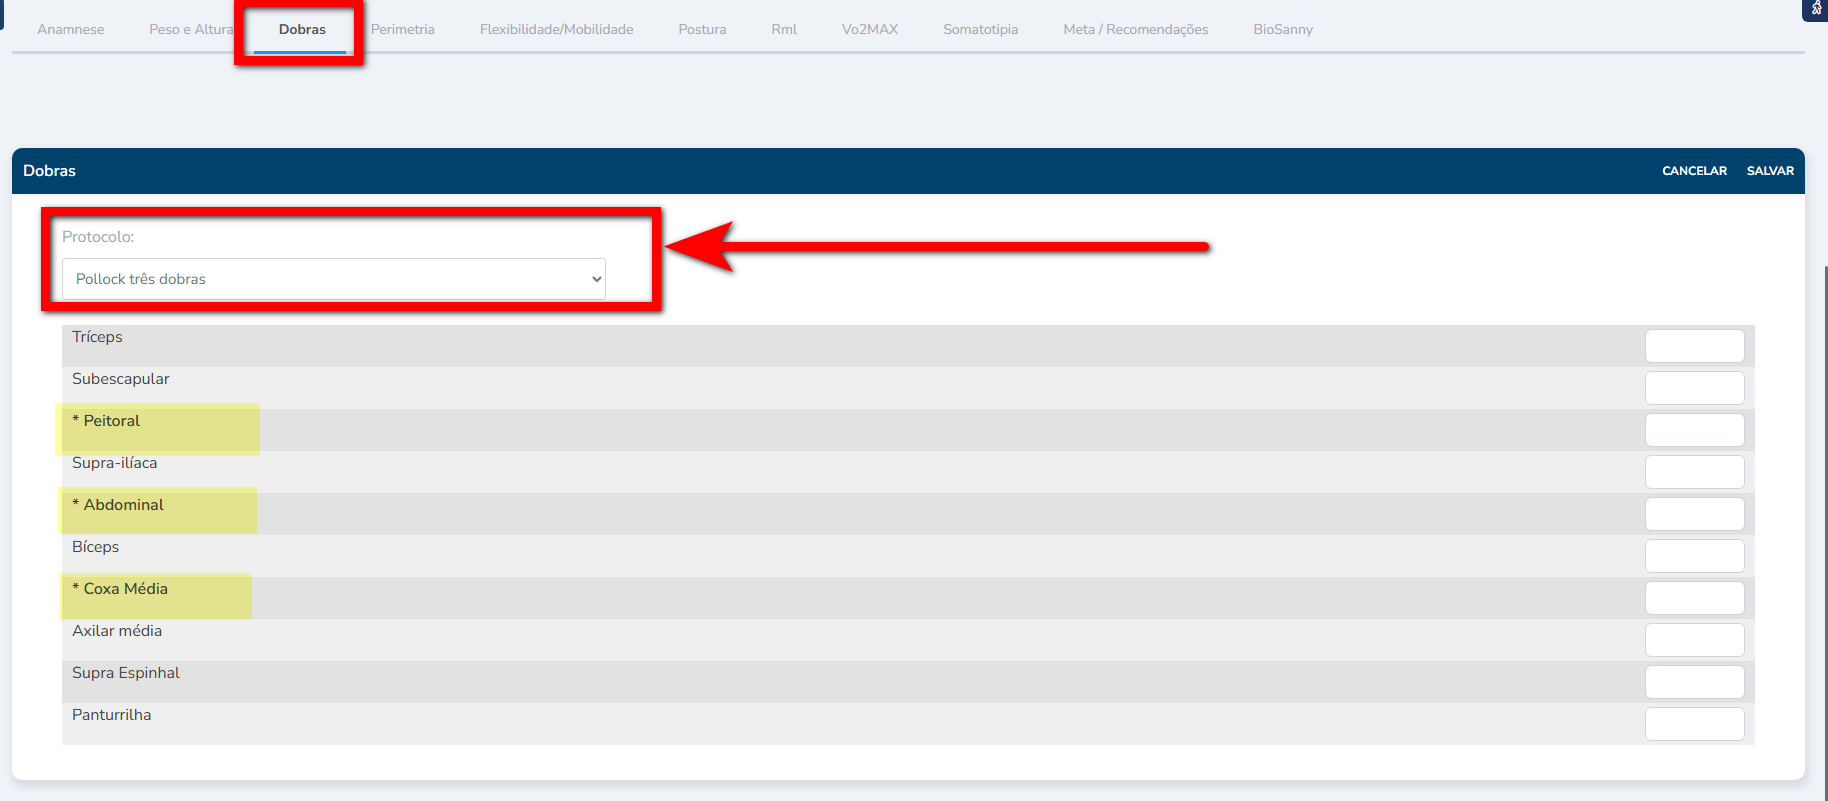
Task: Open the Peso e Altura tab
Action: (x=190, y=29)
